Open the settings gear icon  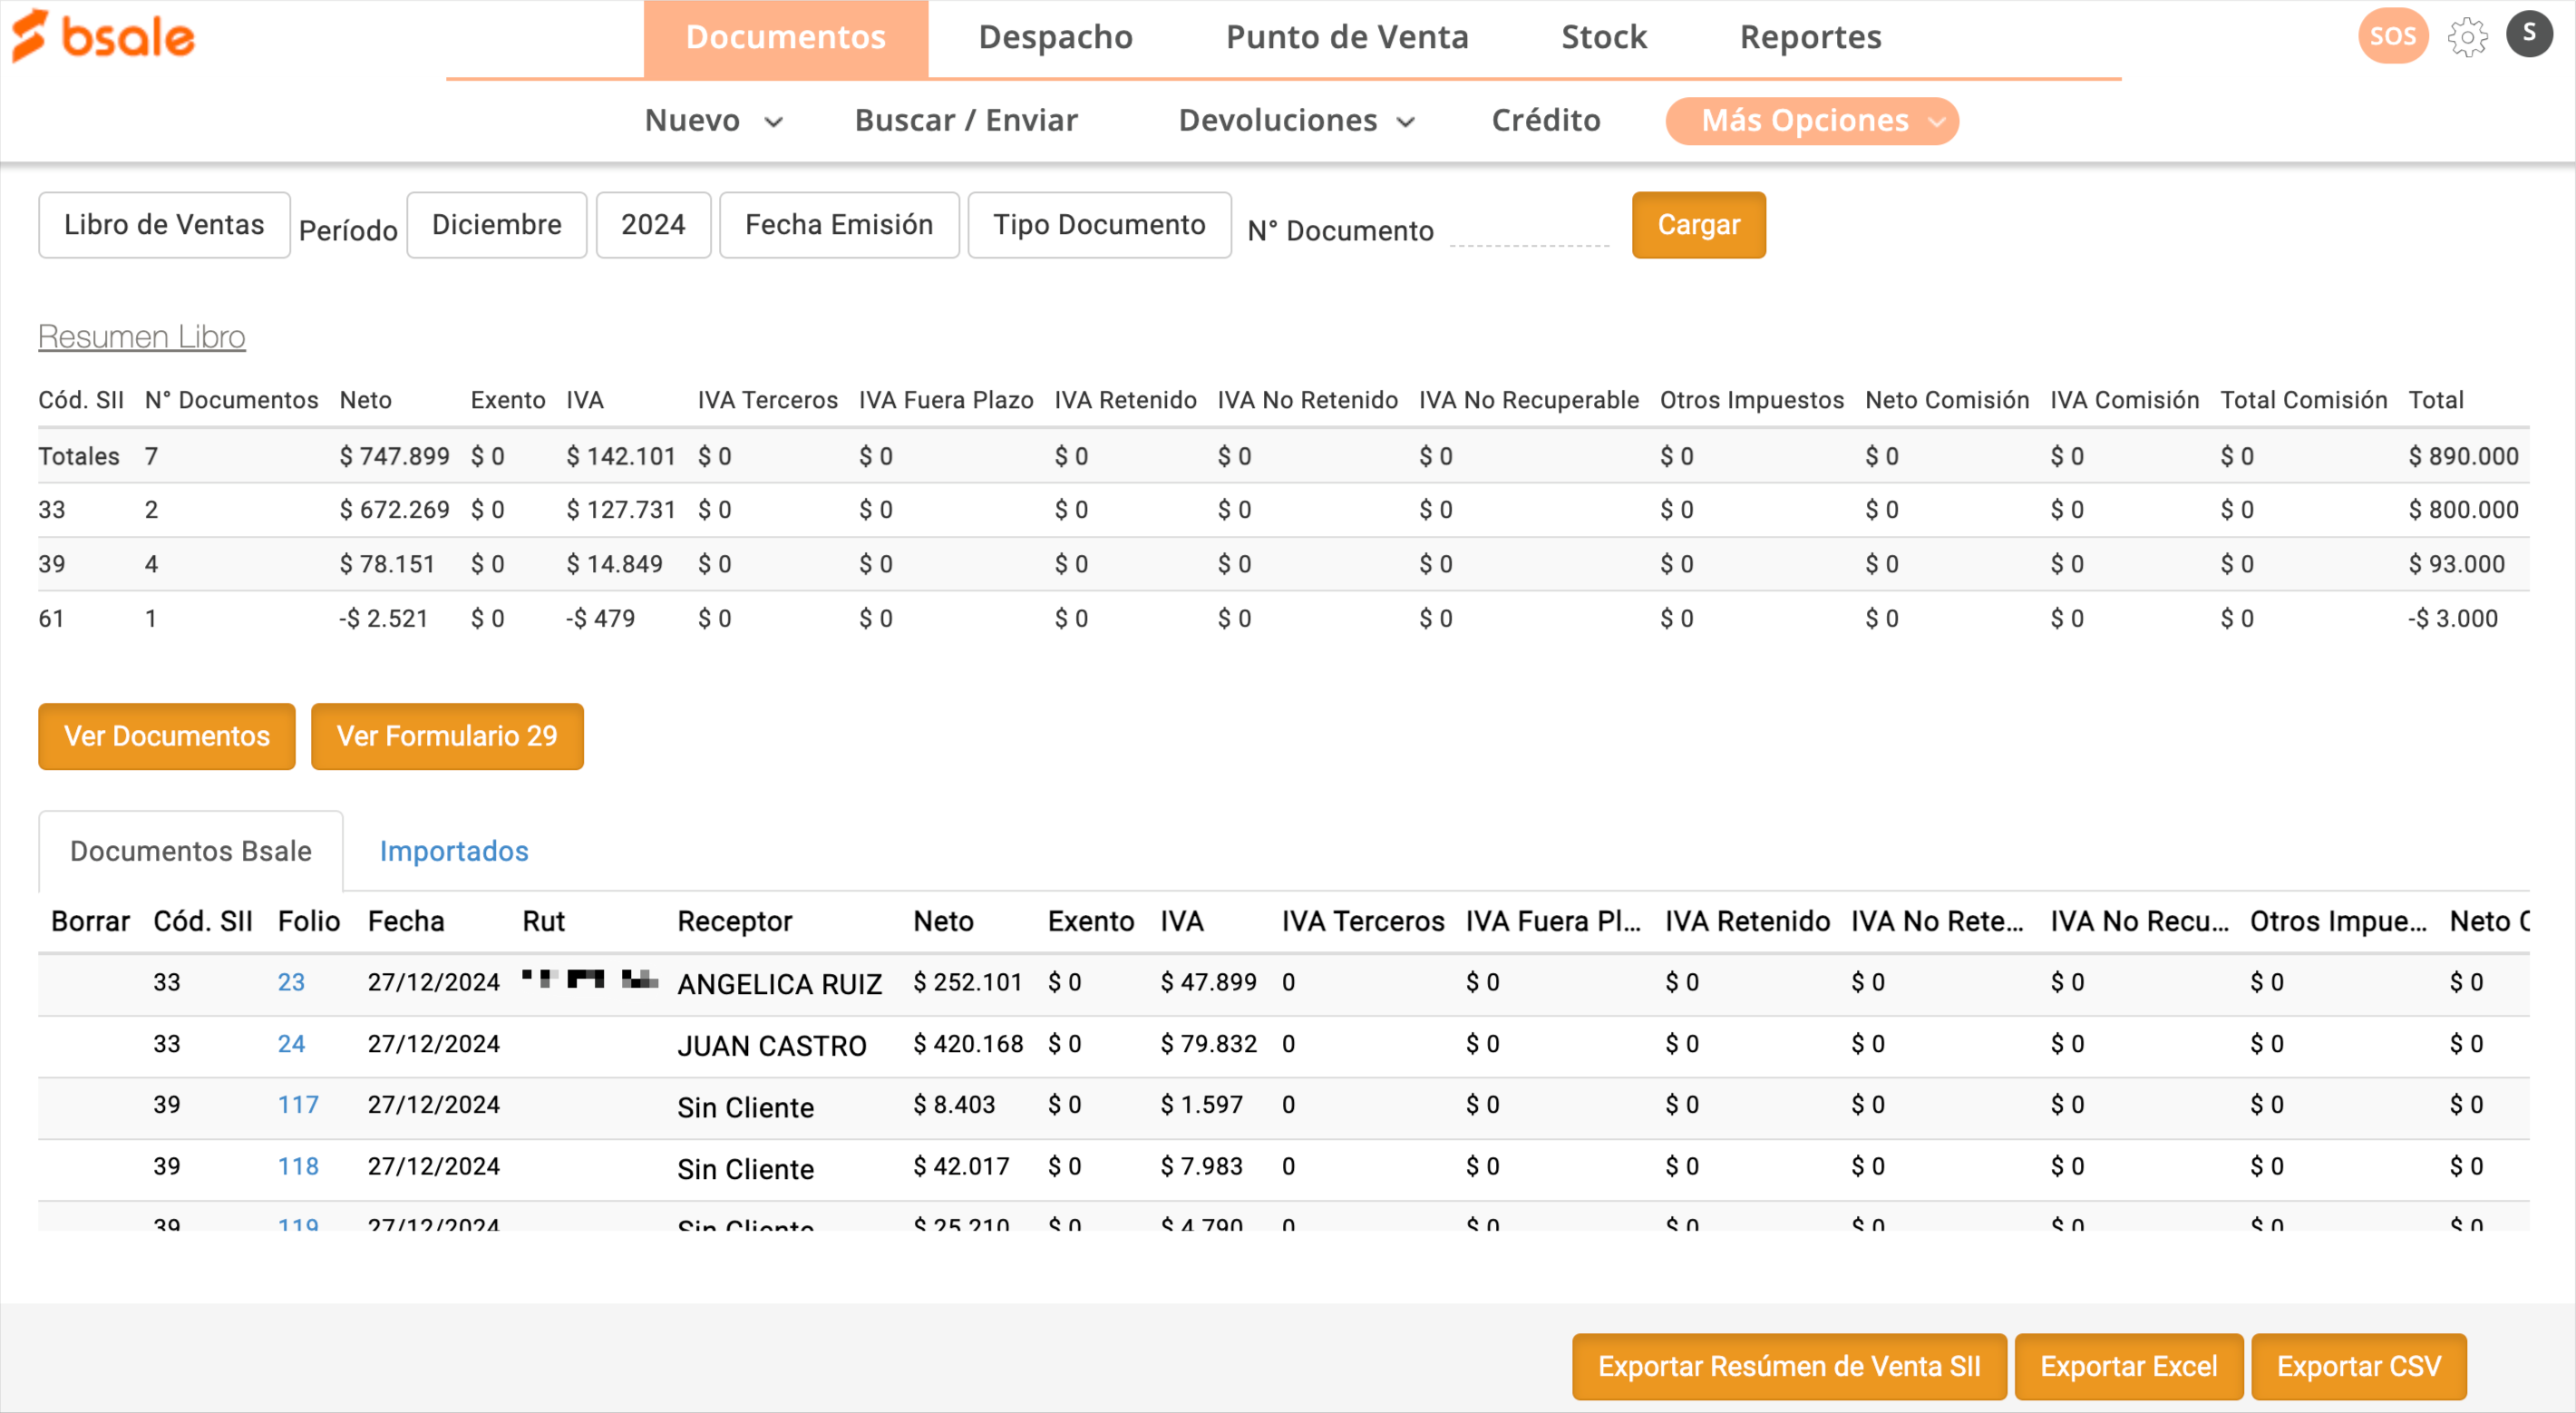pyautogui.click(x=2467, y=37)
